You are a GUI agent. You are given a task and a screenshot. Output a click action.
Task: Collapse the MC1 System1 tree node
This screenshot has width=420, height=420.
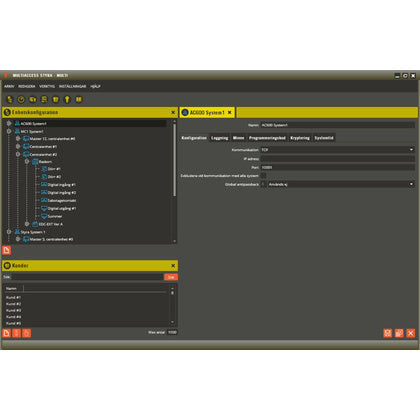pyautogui.click(x=9, y=131)
